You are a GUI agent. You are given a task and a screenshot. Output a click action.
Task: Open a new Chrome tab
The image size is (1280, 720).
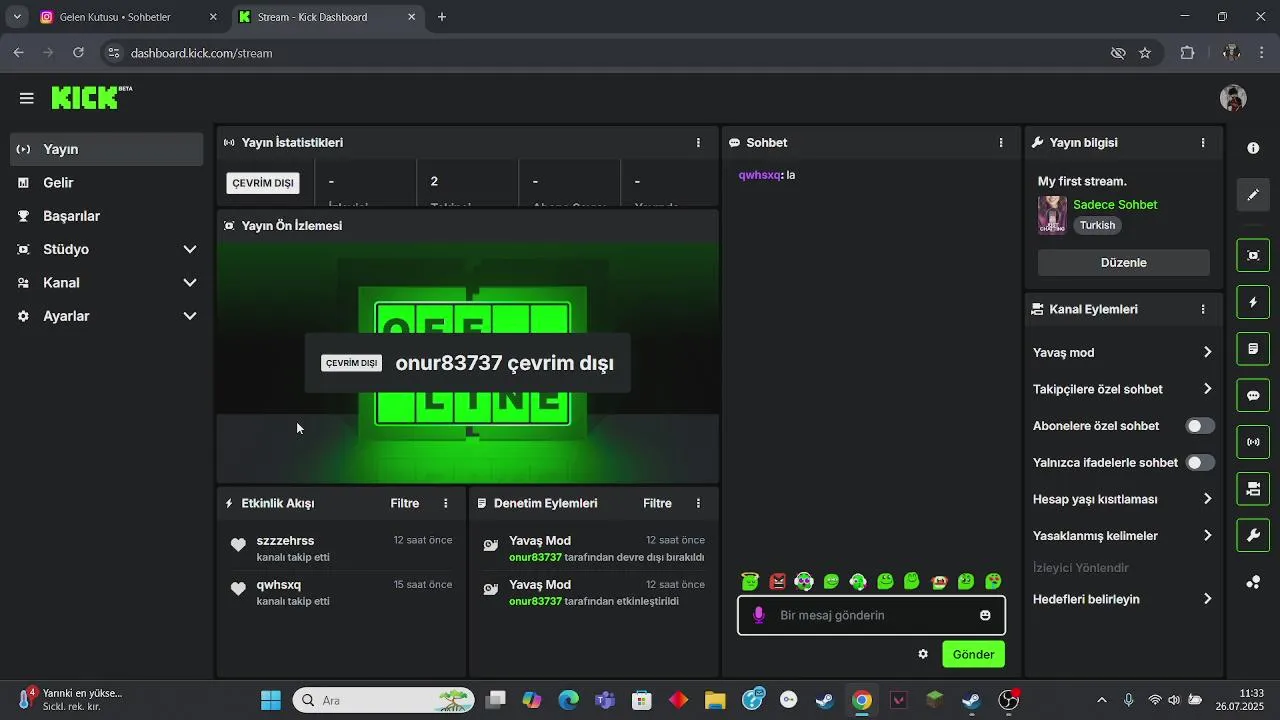[x=442, y=17]
